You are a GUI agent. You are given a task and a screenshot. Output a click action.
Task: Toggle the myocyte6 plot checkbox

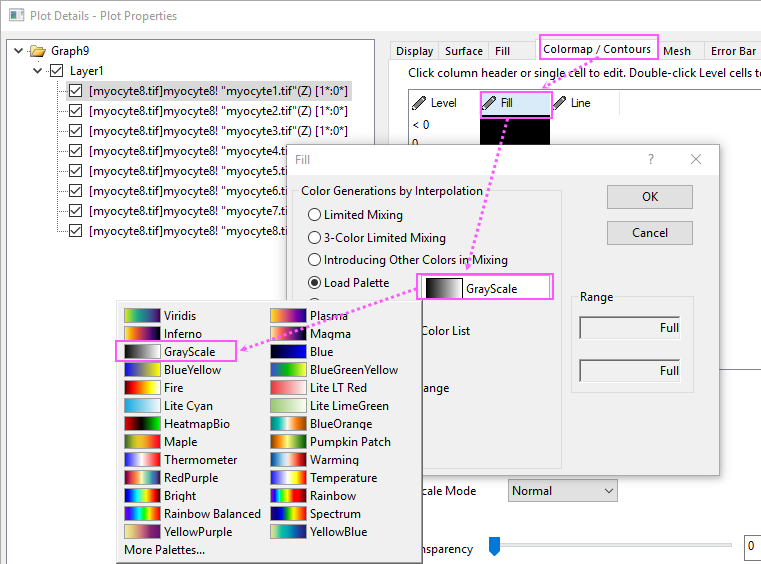[75, 190]
